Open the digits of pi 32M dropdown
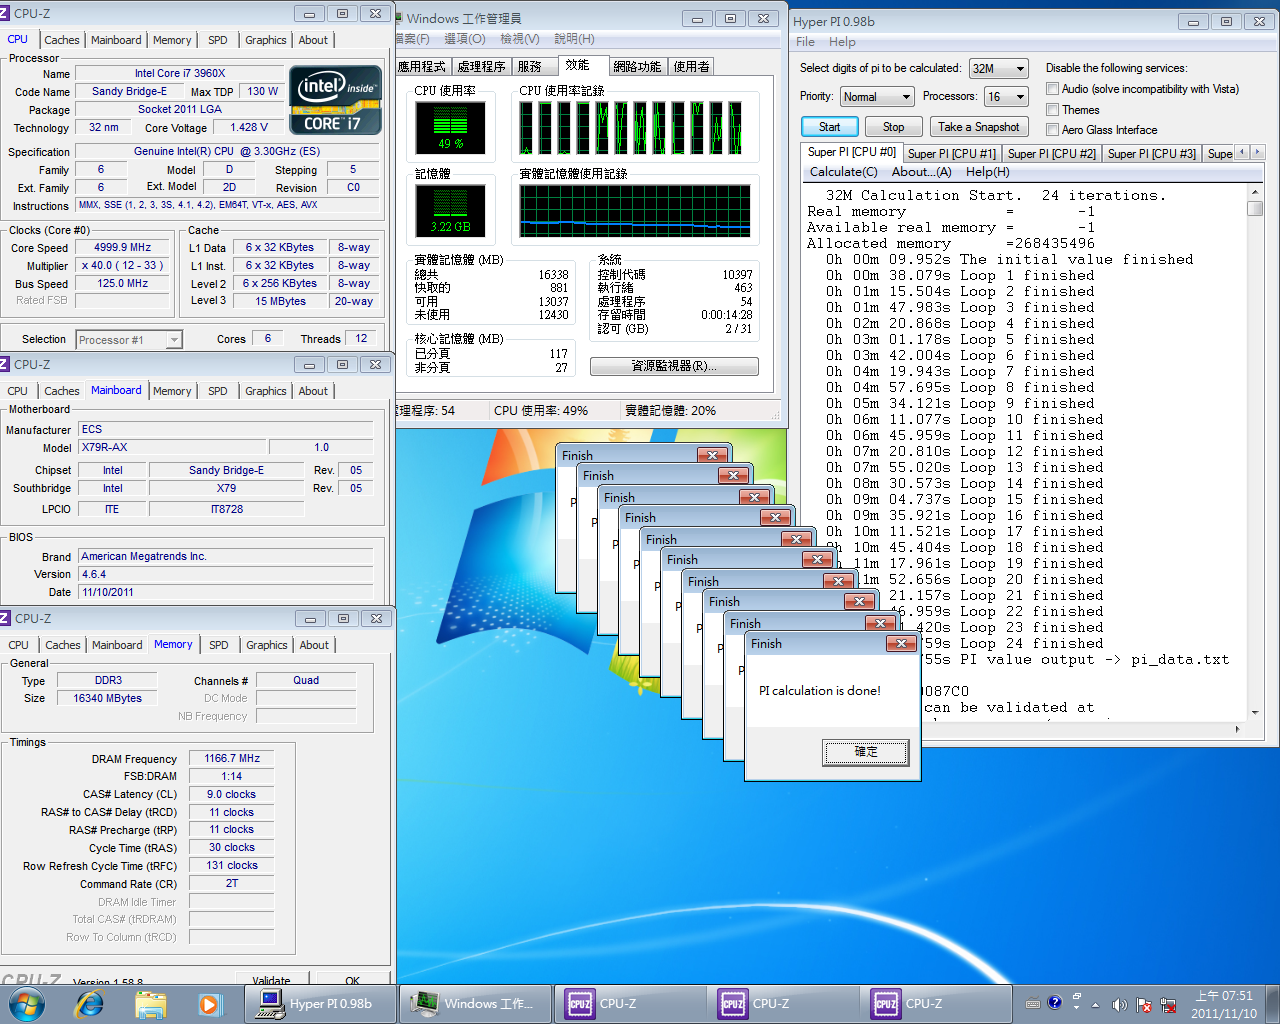 coord(998,68)
